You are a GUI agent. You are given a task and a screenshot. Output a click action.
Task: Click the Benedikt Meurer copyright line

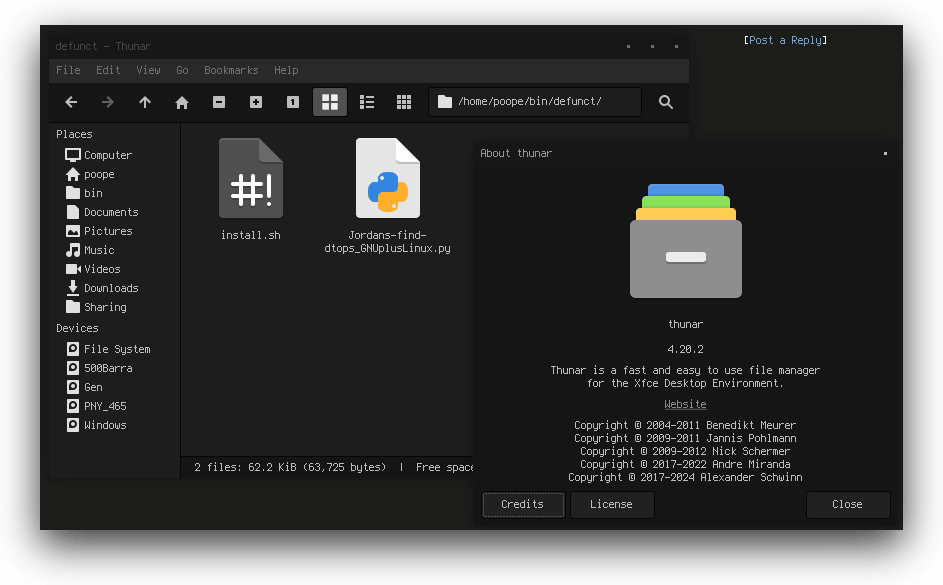click(x=685, y=425)
